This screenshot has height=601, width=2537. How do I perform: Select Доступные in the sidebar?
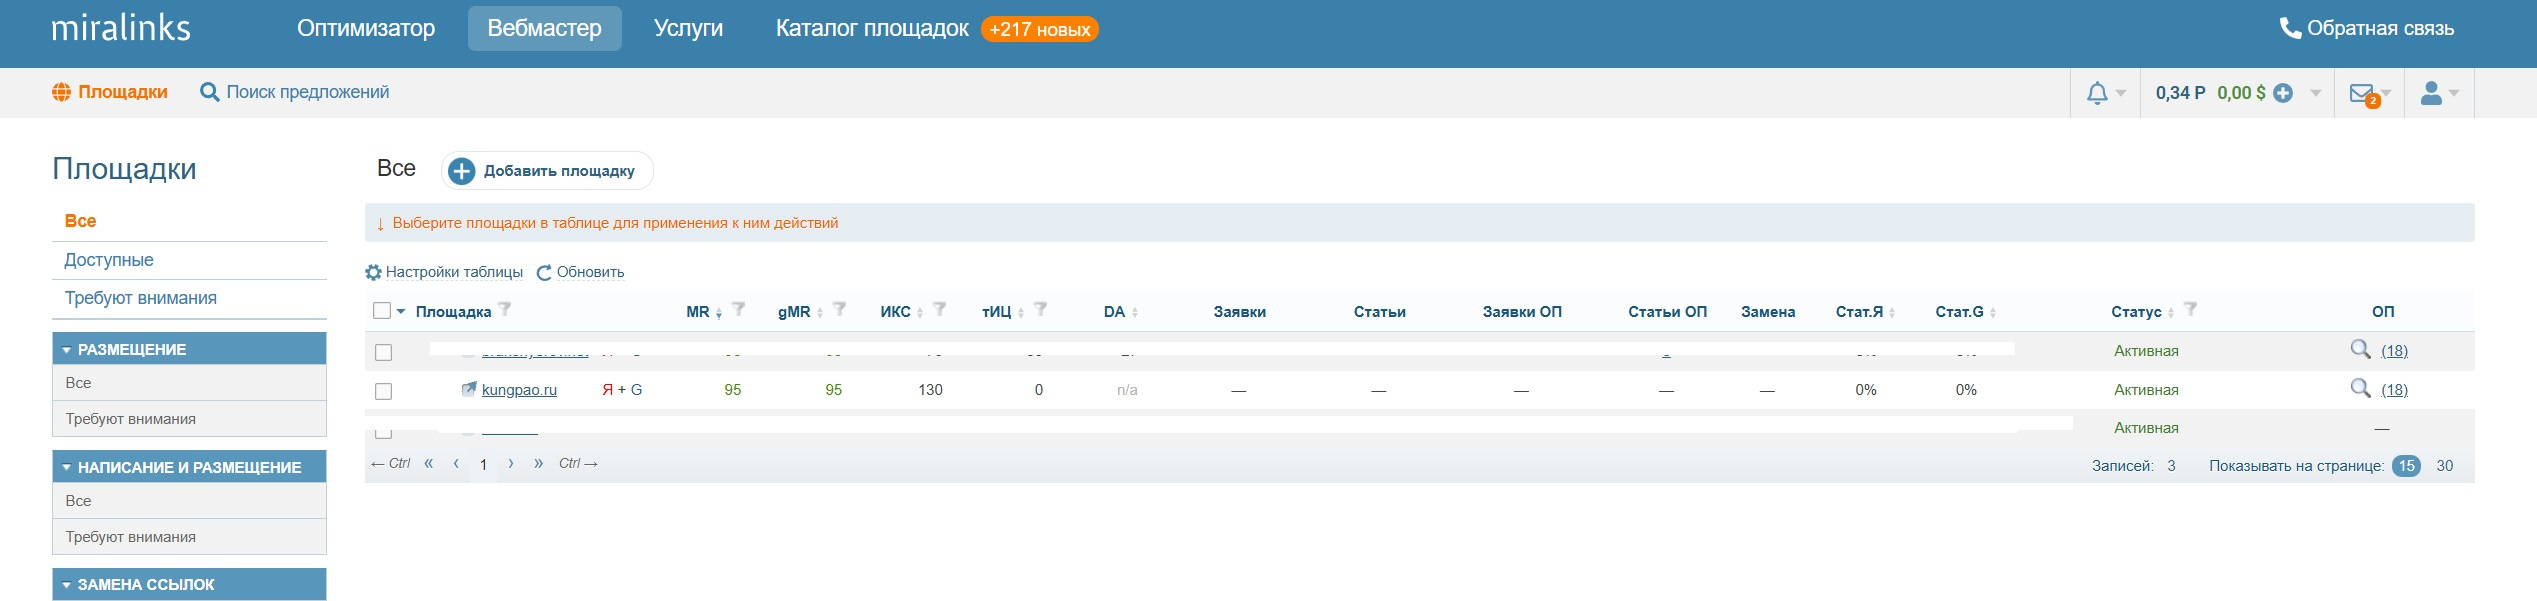109,260
